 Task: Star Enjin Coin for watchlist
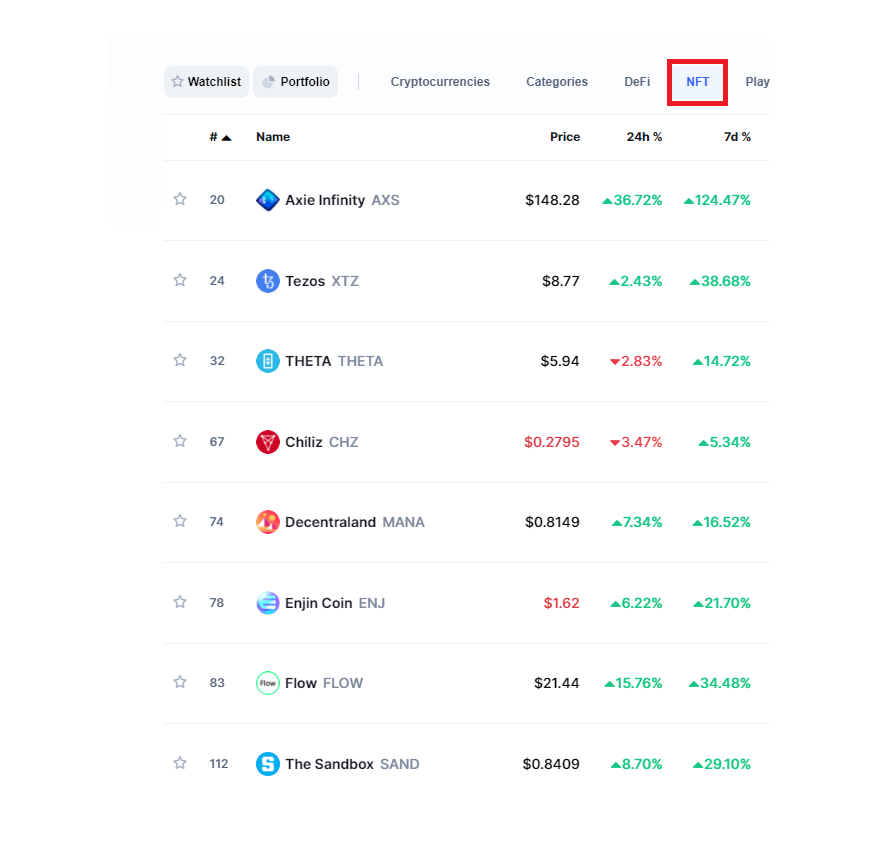click(x=180, y=602)
